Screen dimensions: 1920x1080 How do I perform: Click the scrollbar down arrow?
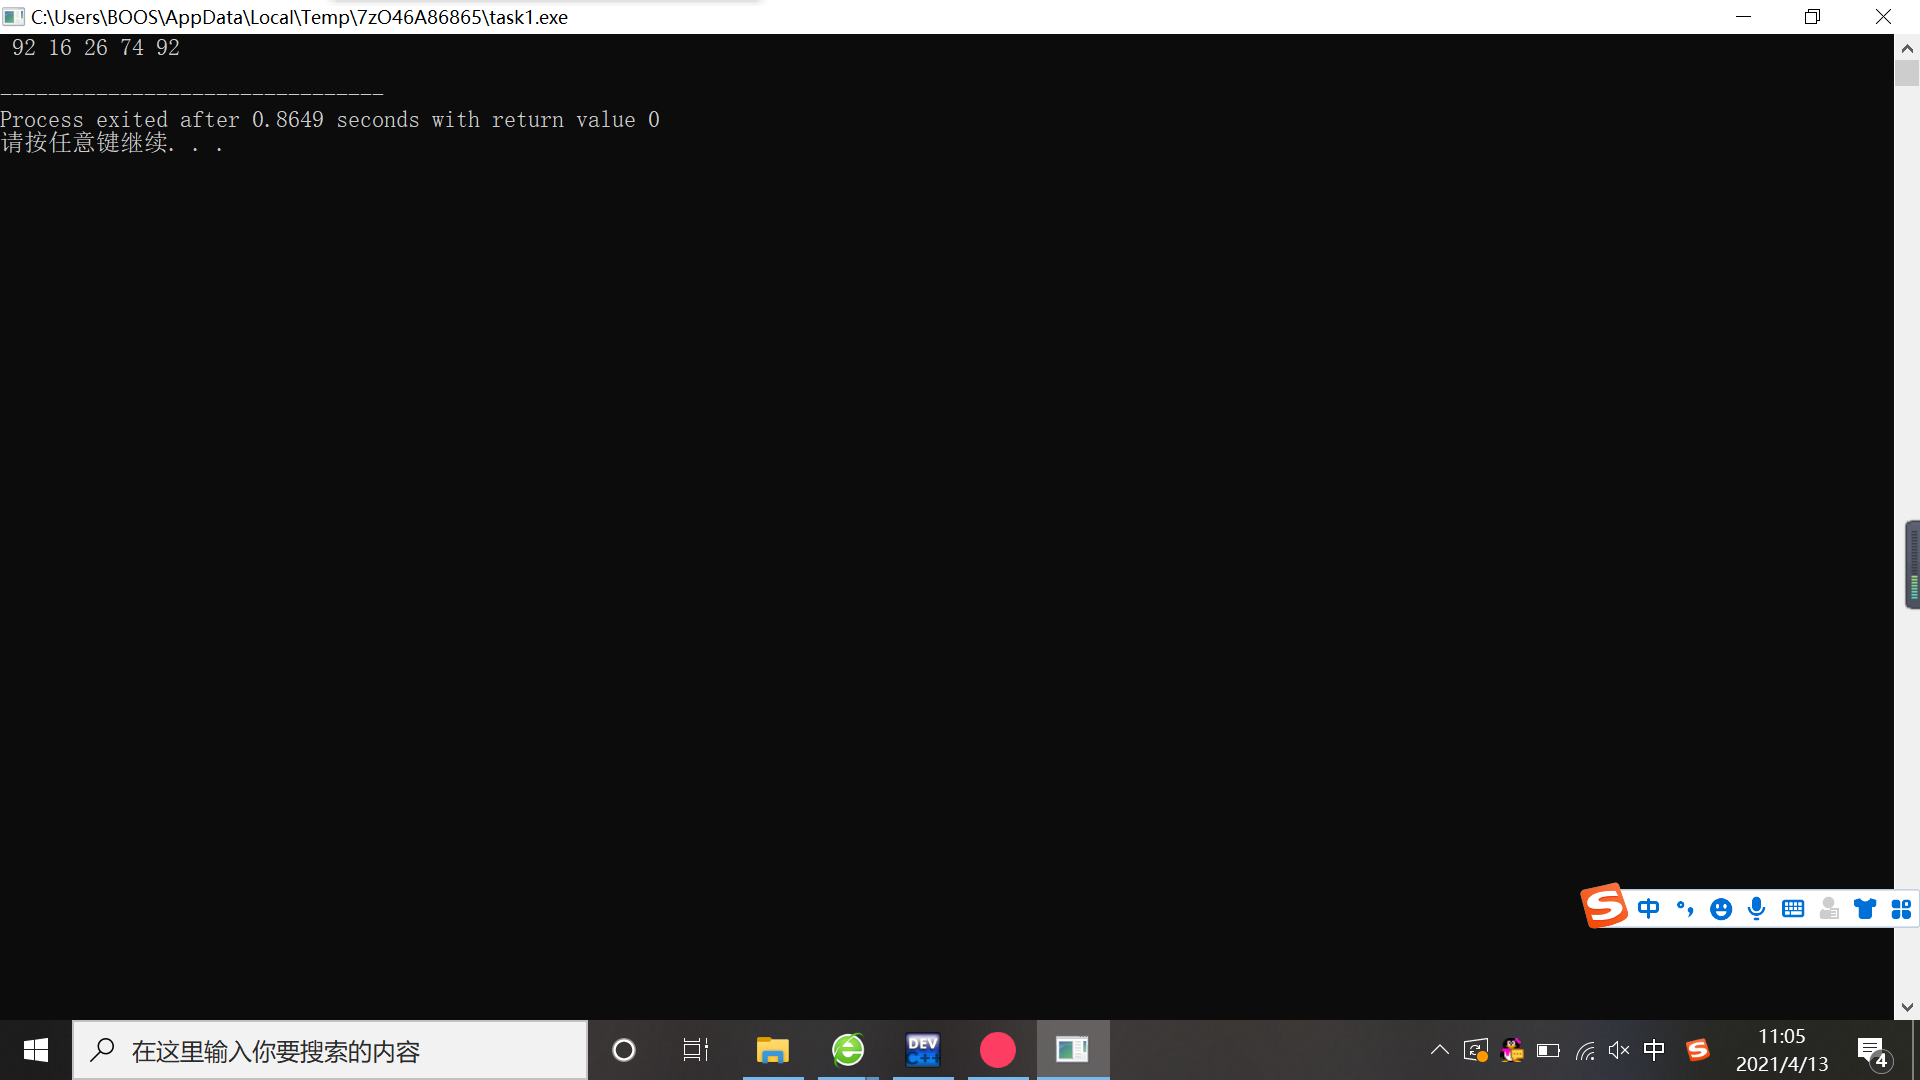1906,1007
